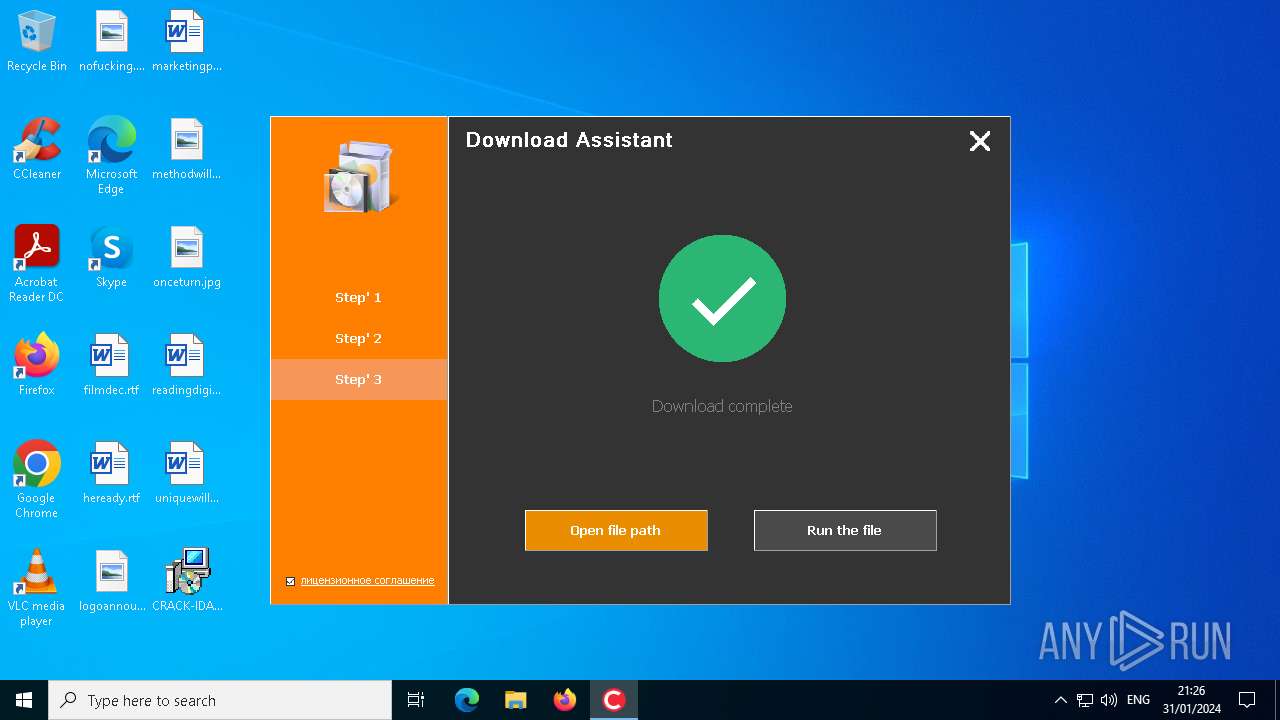Image resolution: width=1280 pixels, height=720 pixels.
Task: Click the Download complete status text
Action: pos(722,406)
